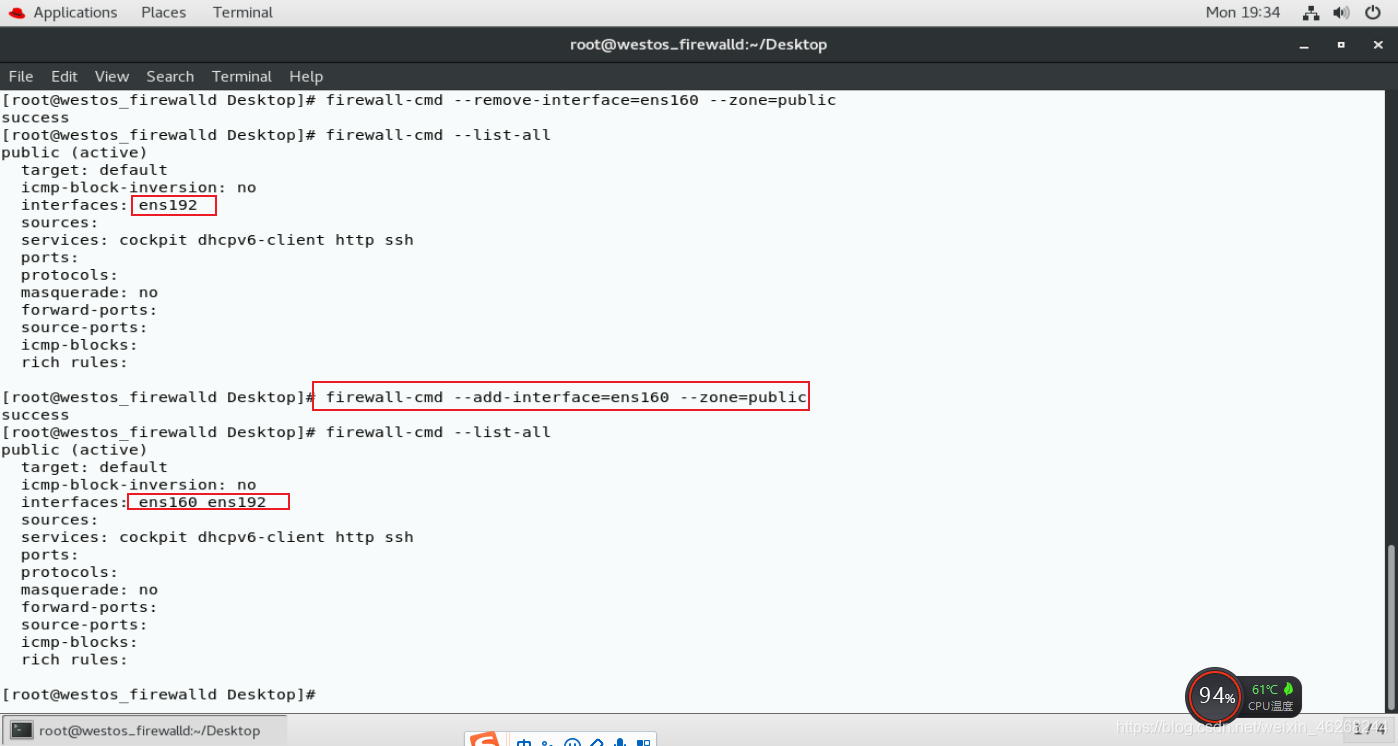
Task: Click the Sogou input method icon
Action: (484, 740)
